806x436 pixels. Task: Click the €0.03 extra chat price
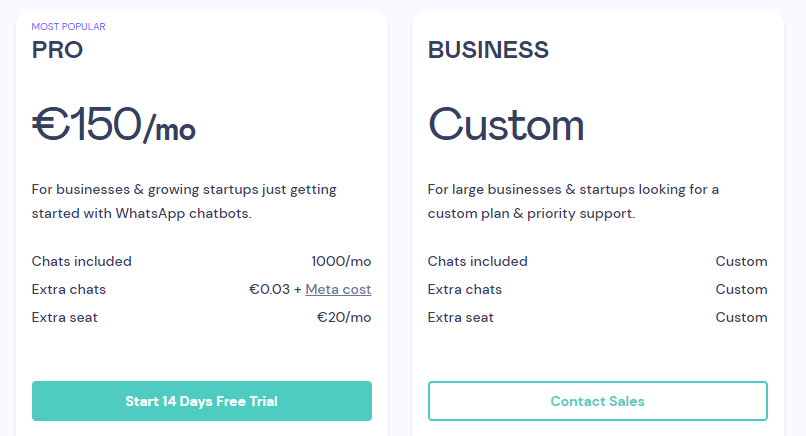click(x=270, y=289)
